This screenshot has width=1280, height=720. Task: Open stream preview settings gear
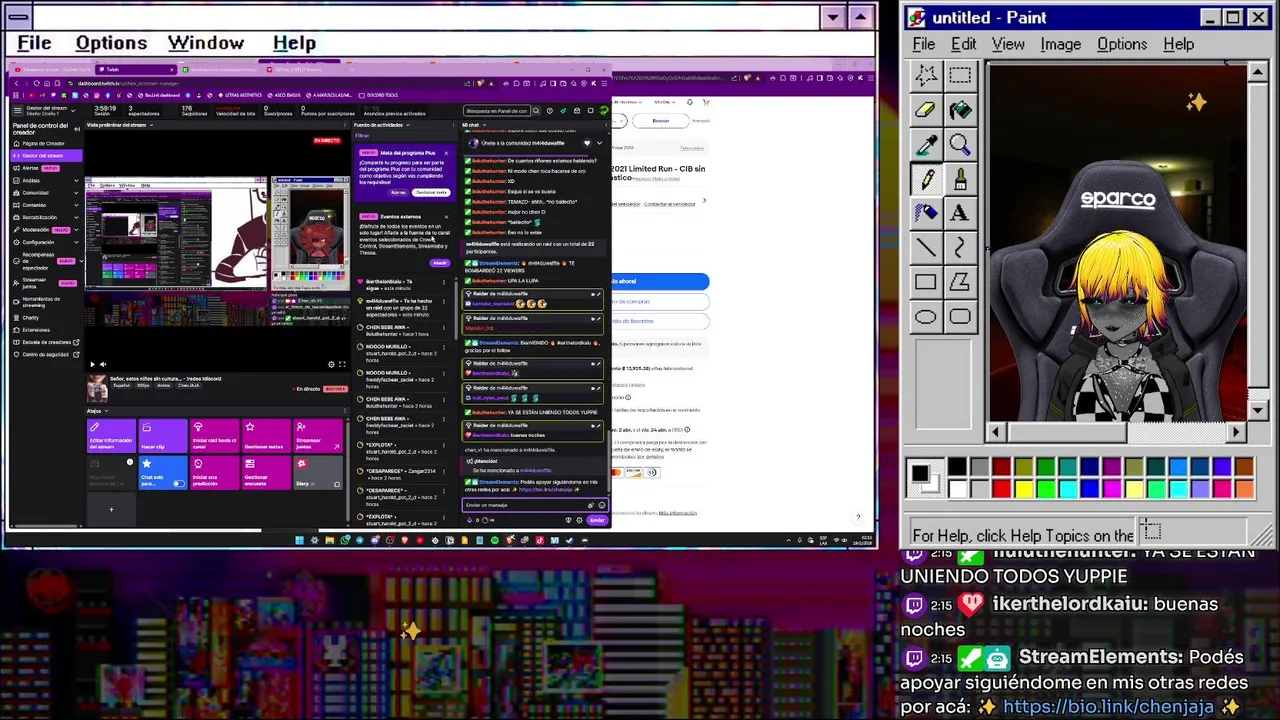331,364
